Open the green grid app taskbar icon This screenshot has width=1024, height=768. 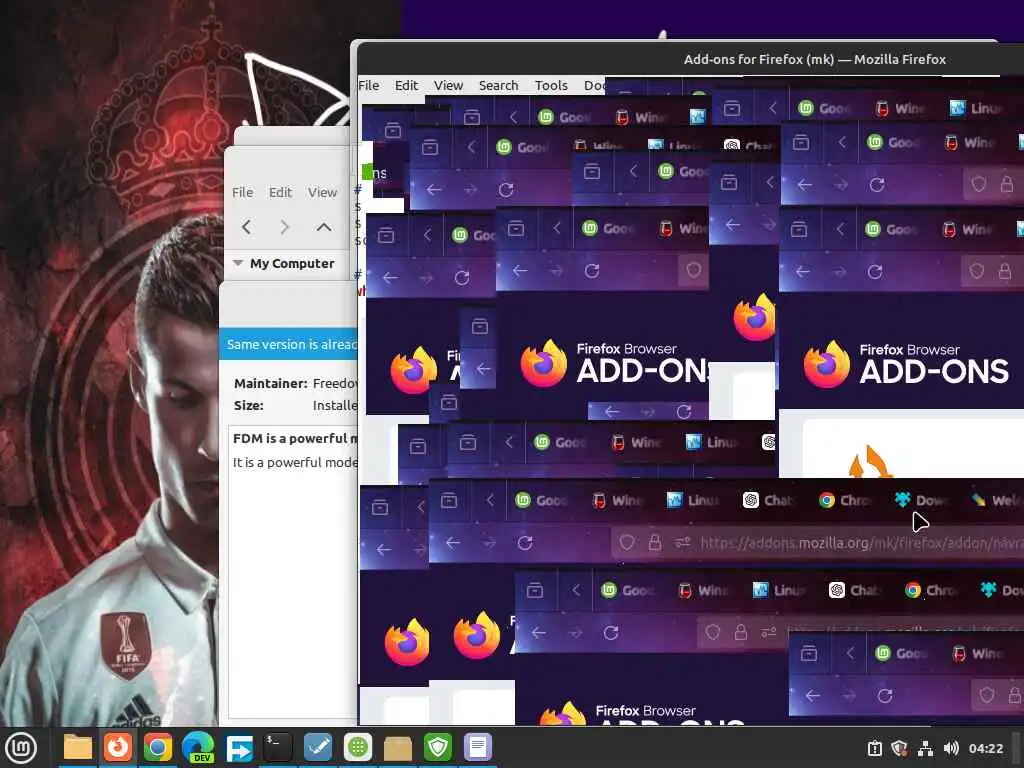pyautogui.click(x=358, y=748)
